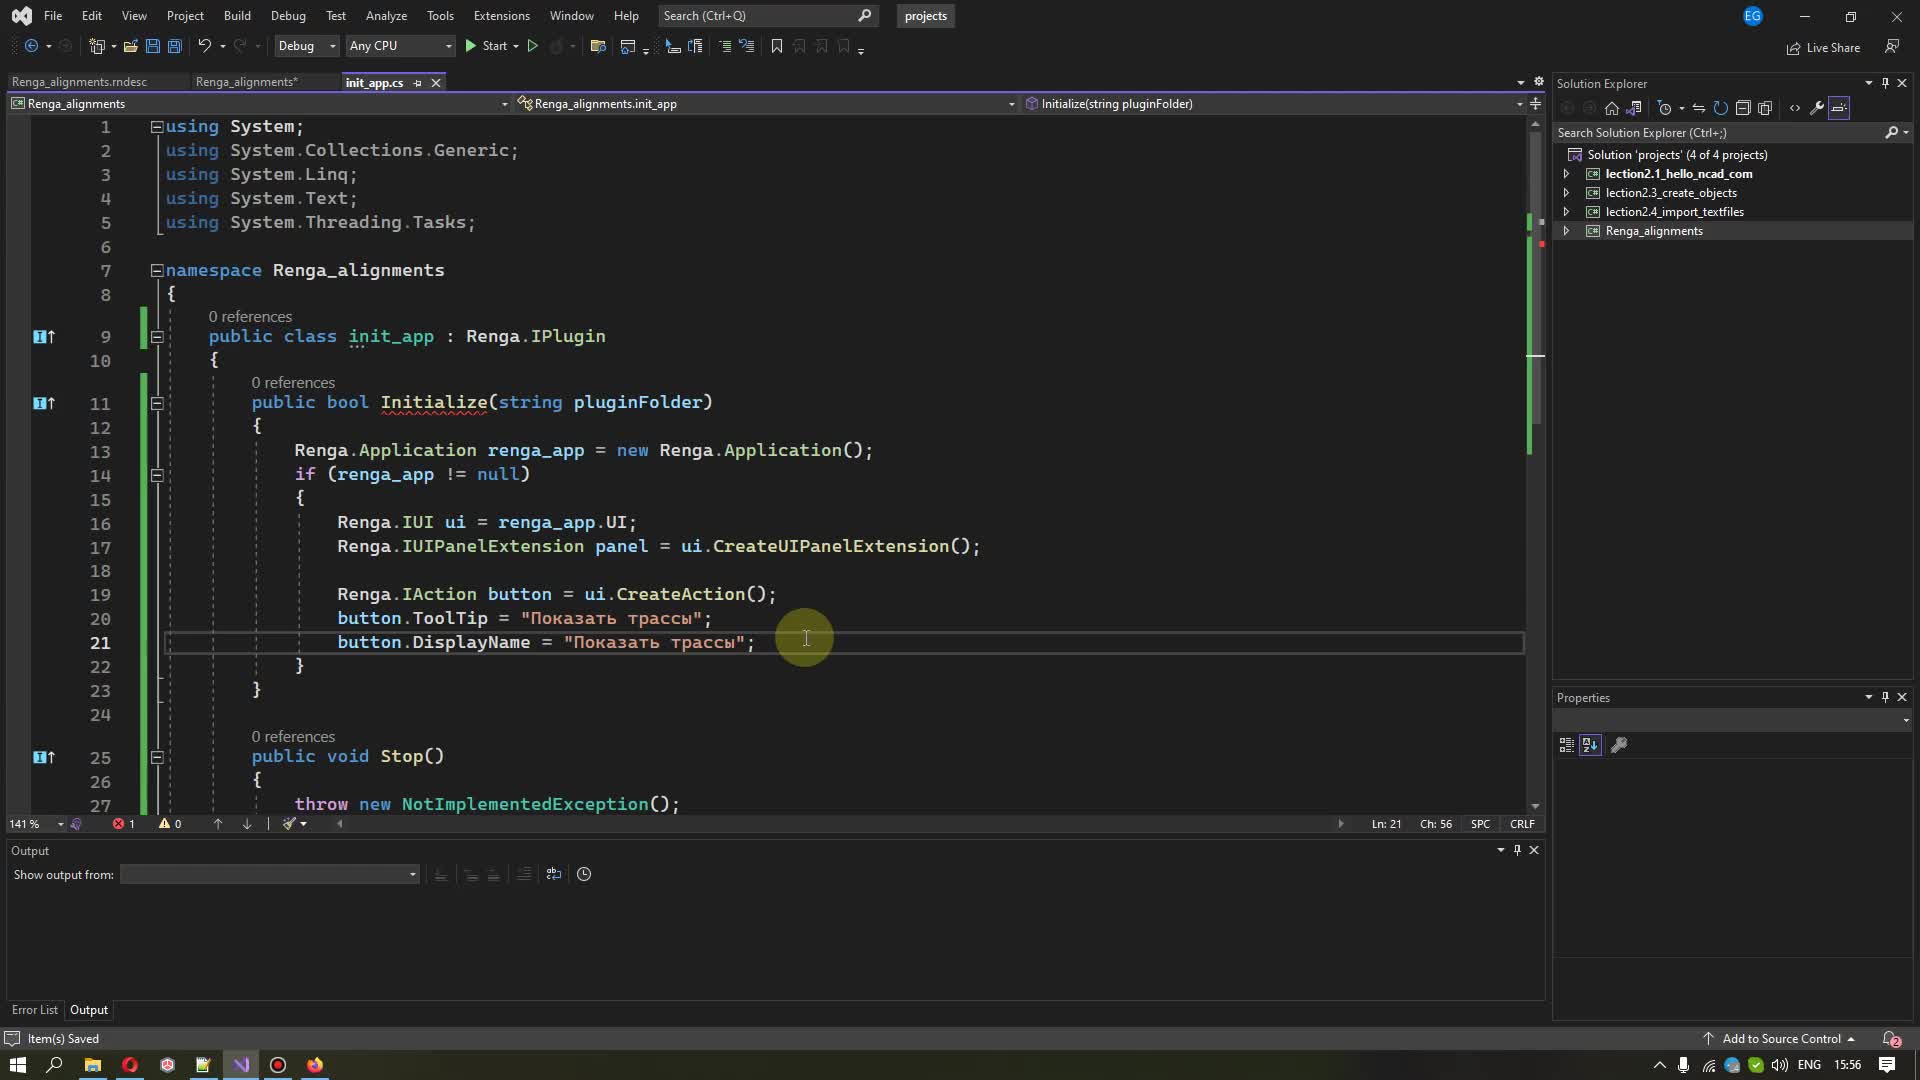Screen dimensions: 1920x1080
Task: Undo the last edit
Action: [204, 46]
